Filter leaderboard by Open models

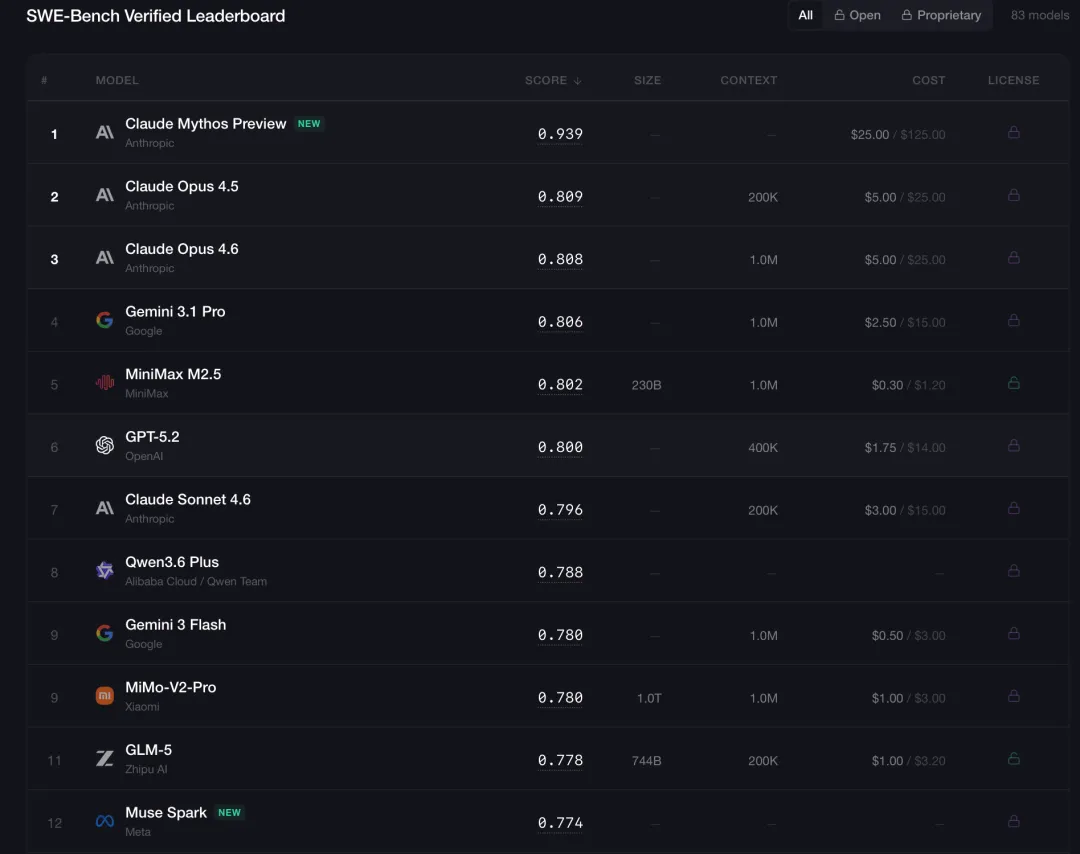coord(858,16)
